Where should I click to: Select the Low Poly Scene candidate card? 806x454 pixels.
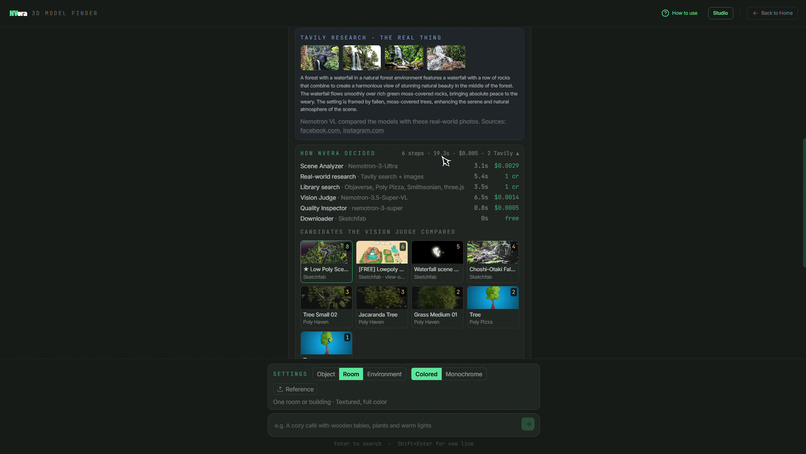326,261
